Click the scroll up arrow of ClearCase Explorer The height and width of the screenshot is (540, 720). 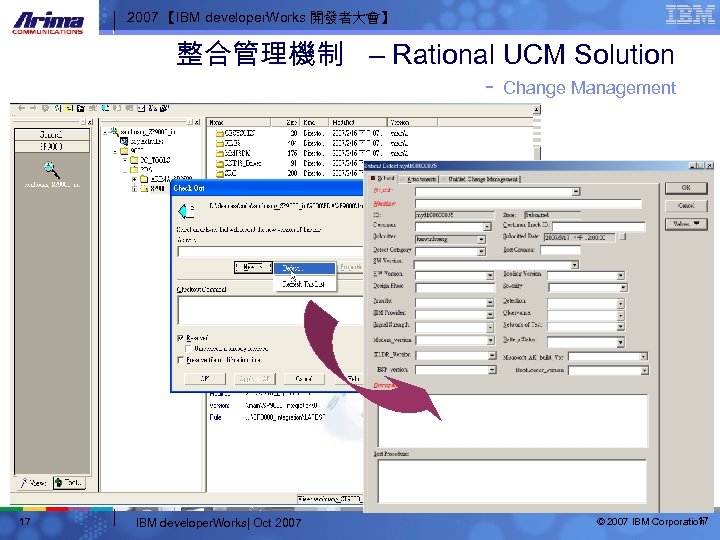pos(536,109)
